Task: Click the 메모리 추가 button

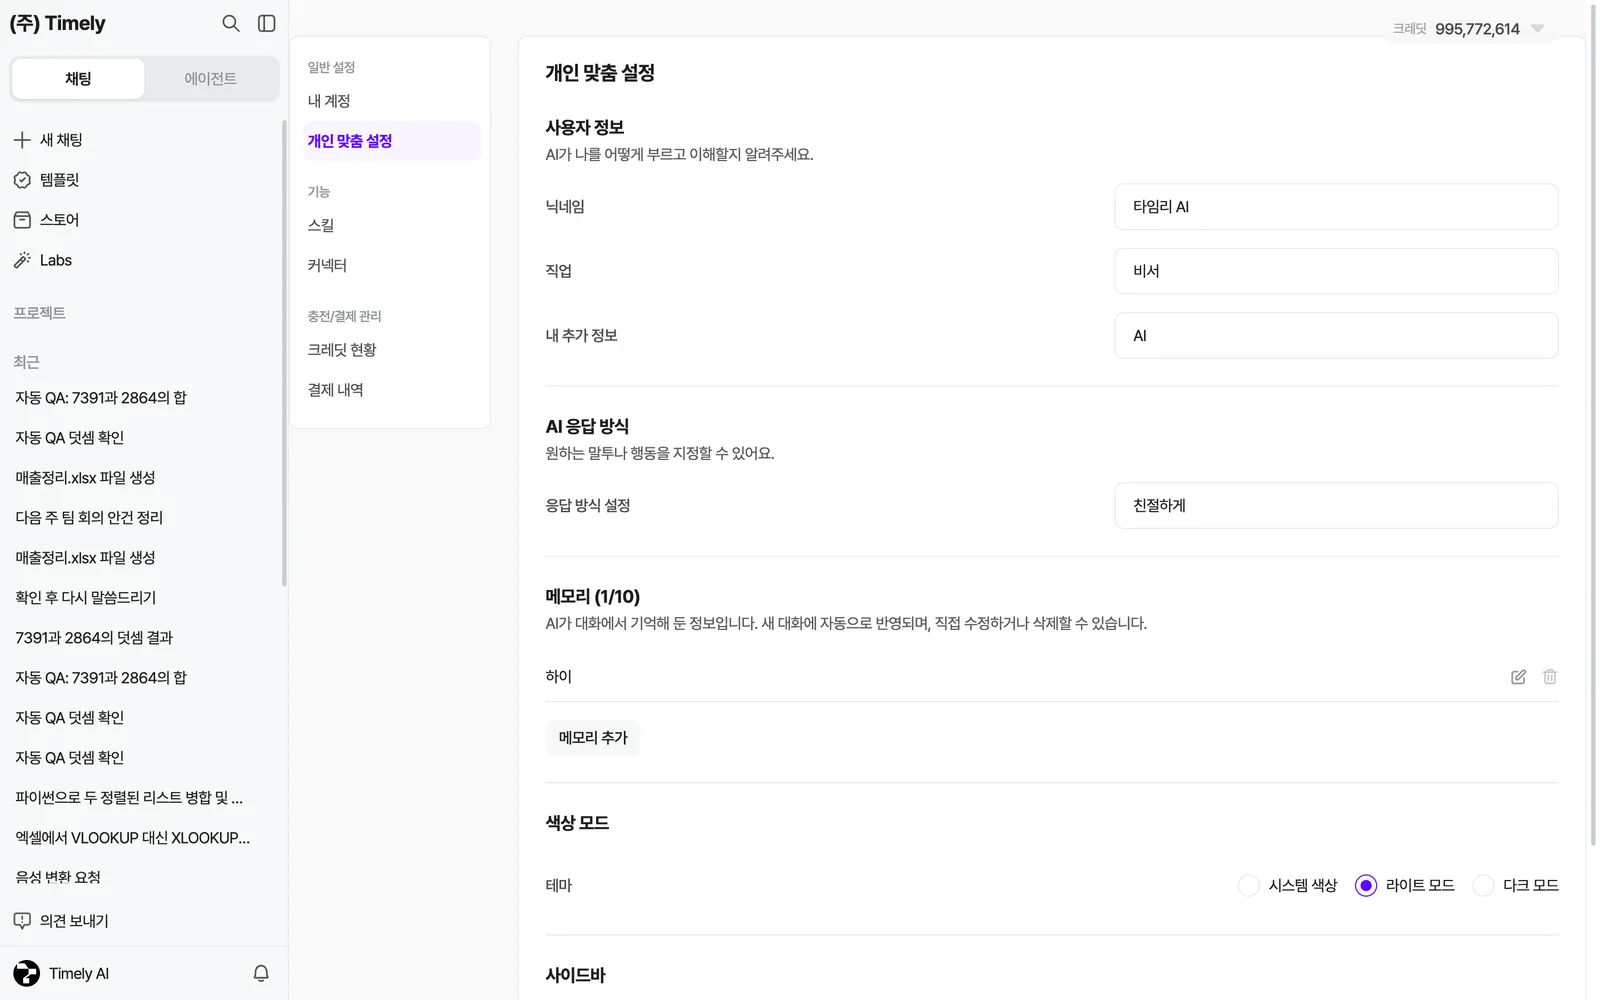Action: 593,738
